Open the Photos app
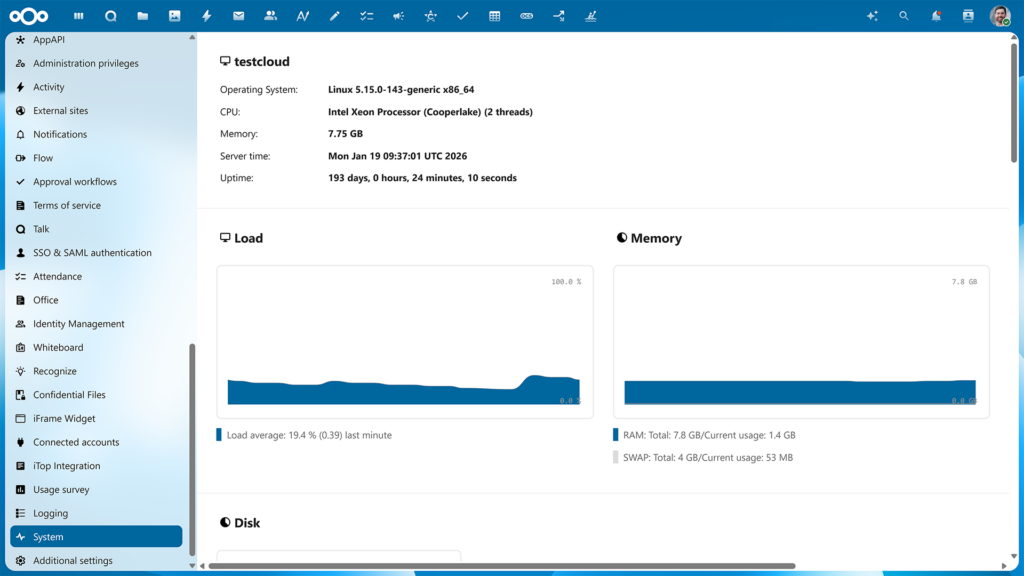The image size is (1024, 576). click(175, 15)
